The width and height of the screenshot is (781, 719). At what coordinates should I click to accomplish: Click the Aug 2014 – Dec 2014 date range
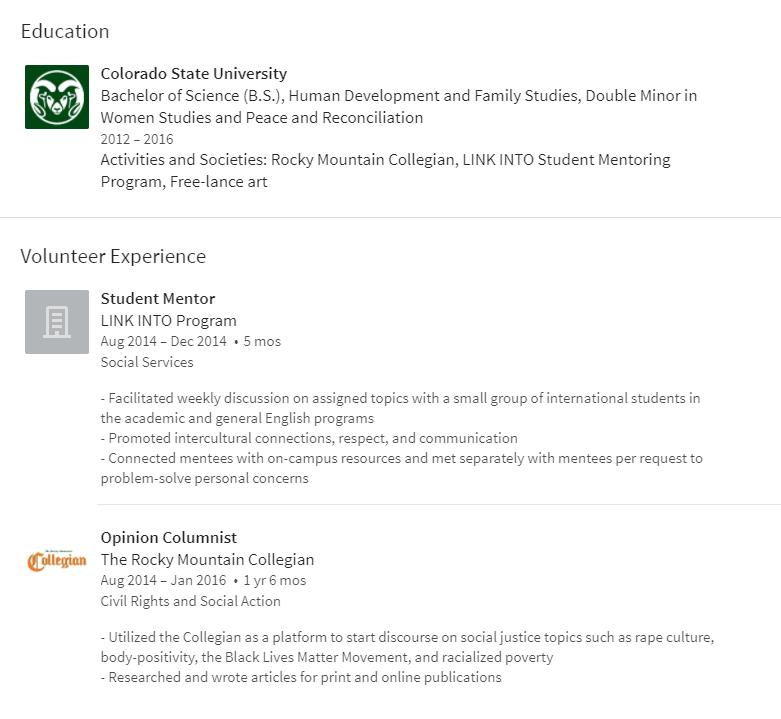pos(163,342)
